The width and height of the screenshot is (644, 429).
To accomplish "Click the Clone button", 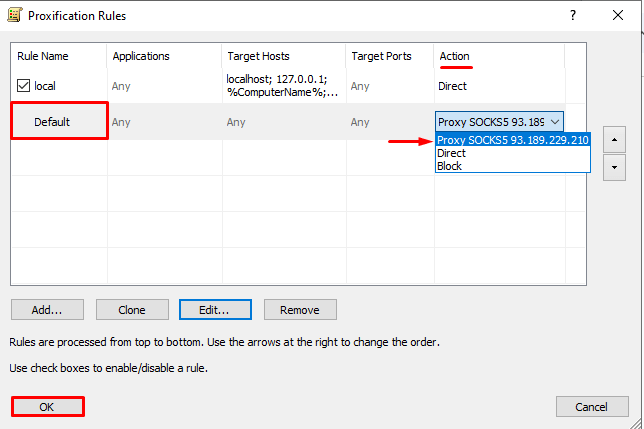I will pyautogui.click(x=132, y=310).
